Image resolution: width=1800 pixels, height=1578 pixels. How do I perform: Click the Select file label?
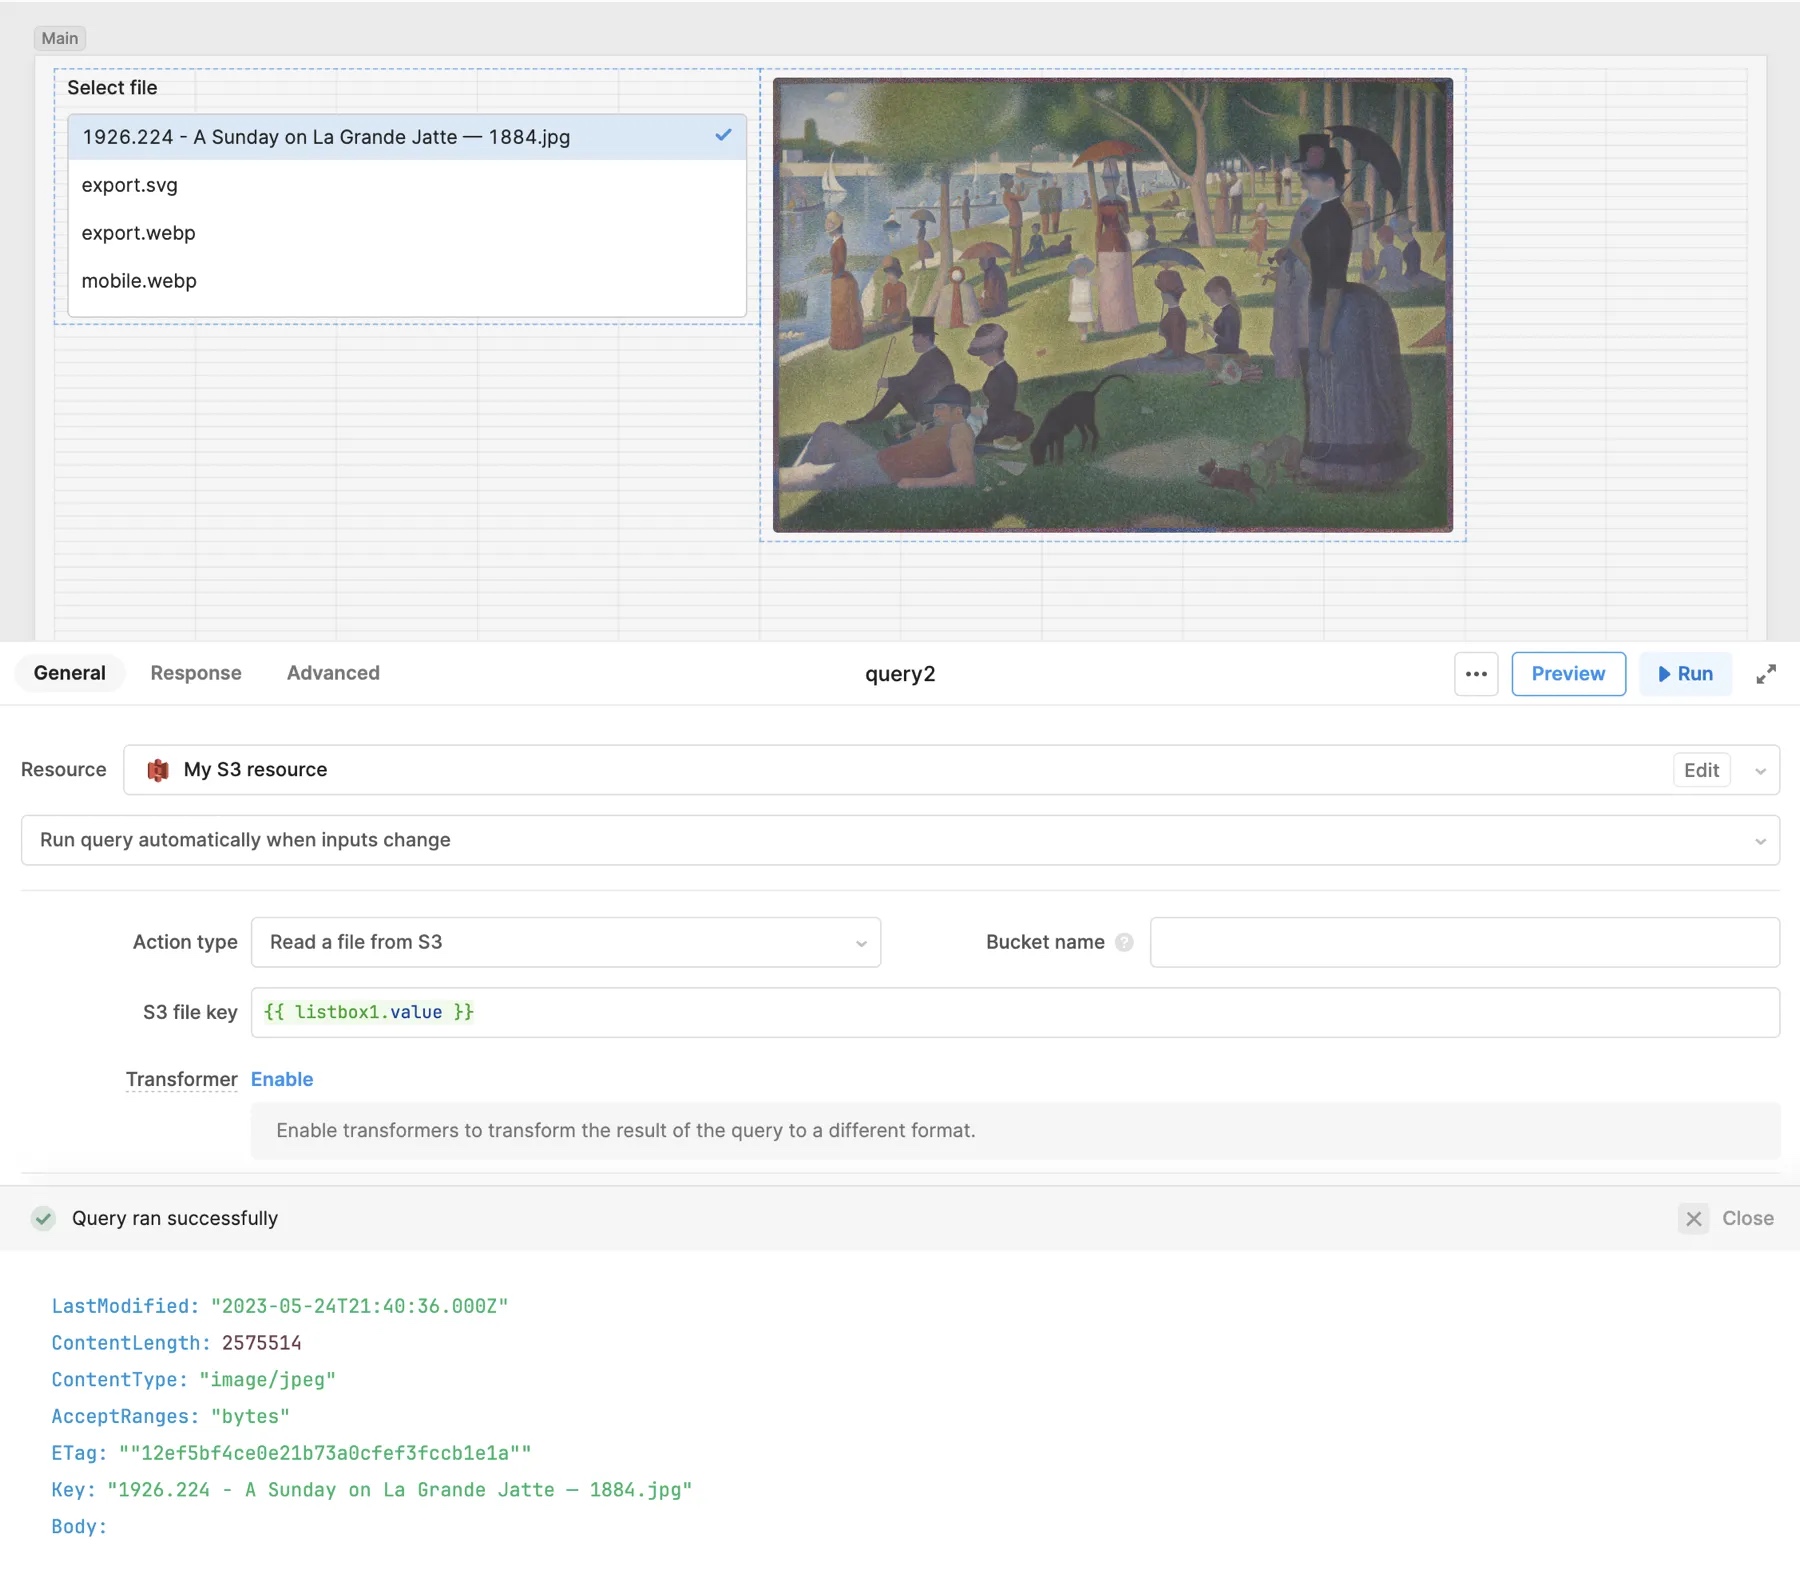[112, 87]
